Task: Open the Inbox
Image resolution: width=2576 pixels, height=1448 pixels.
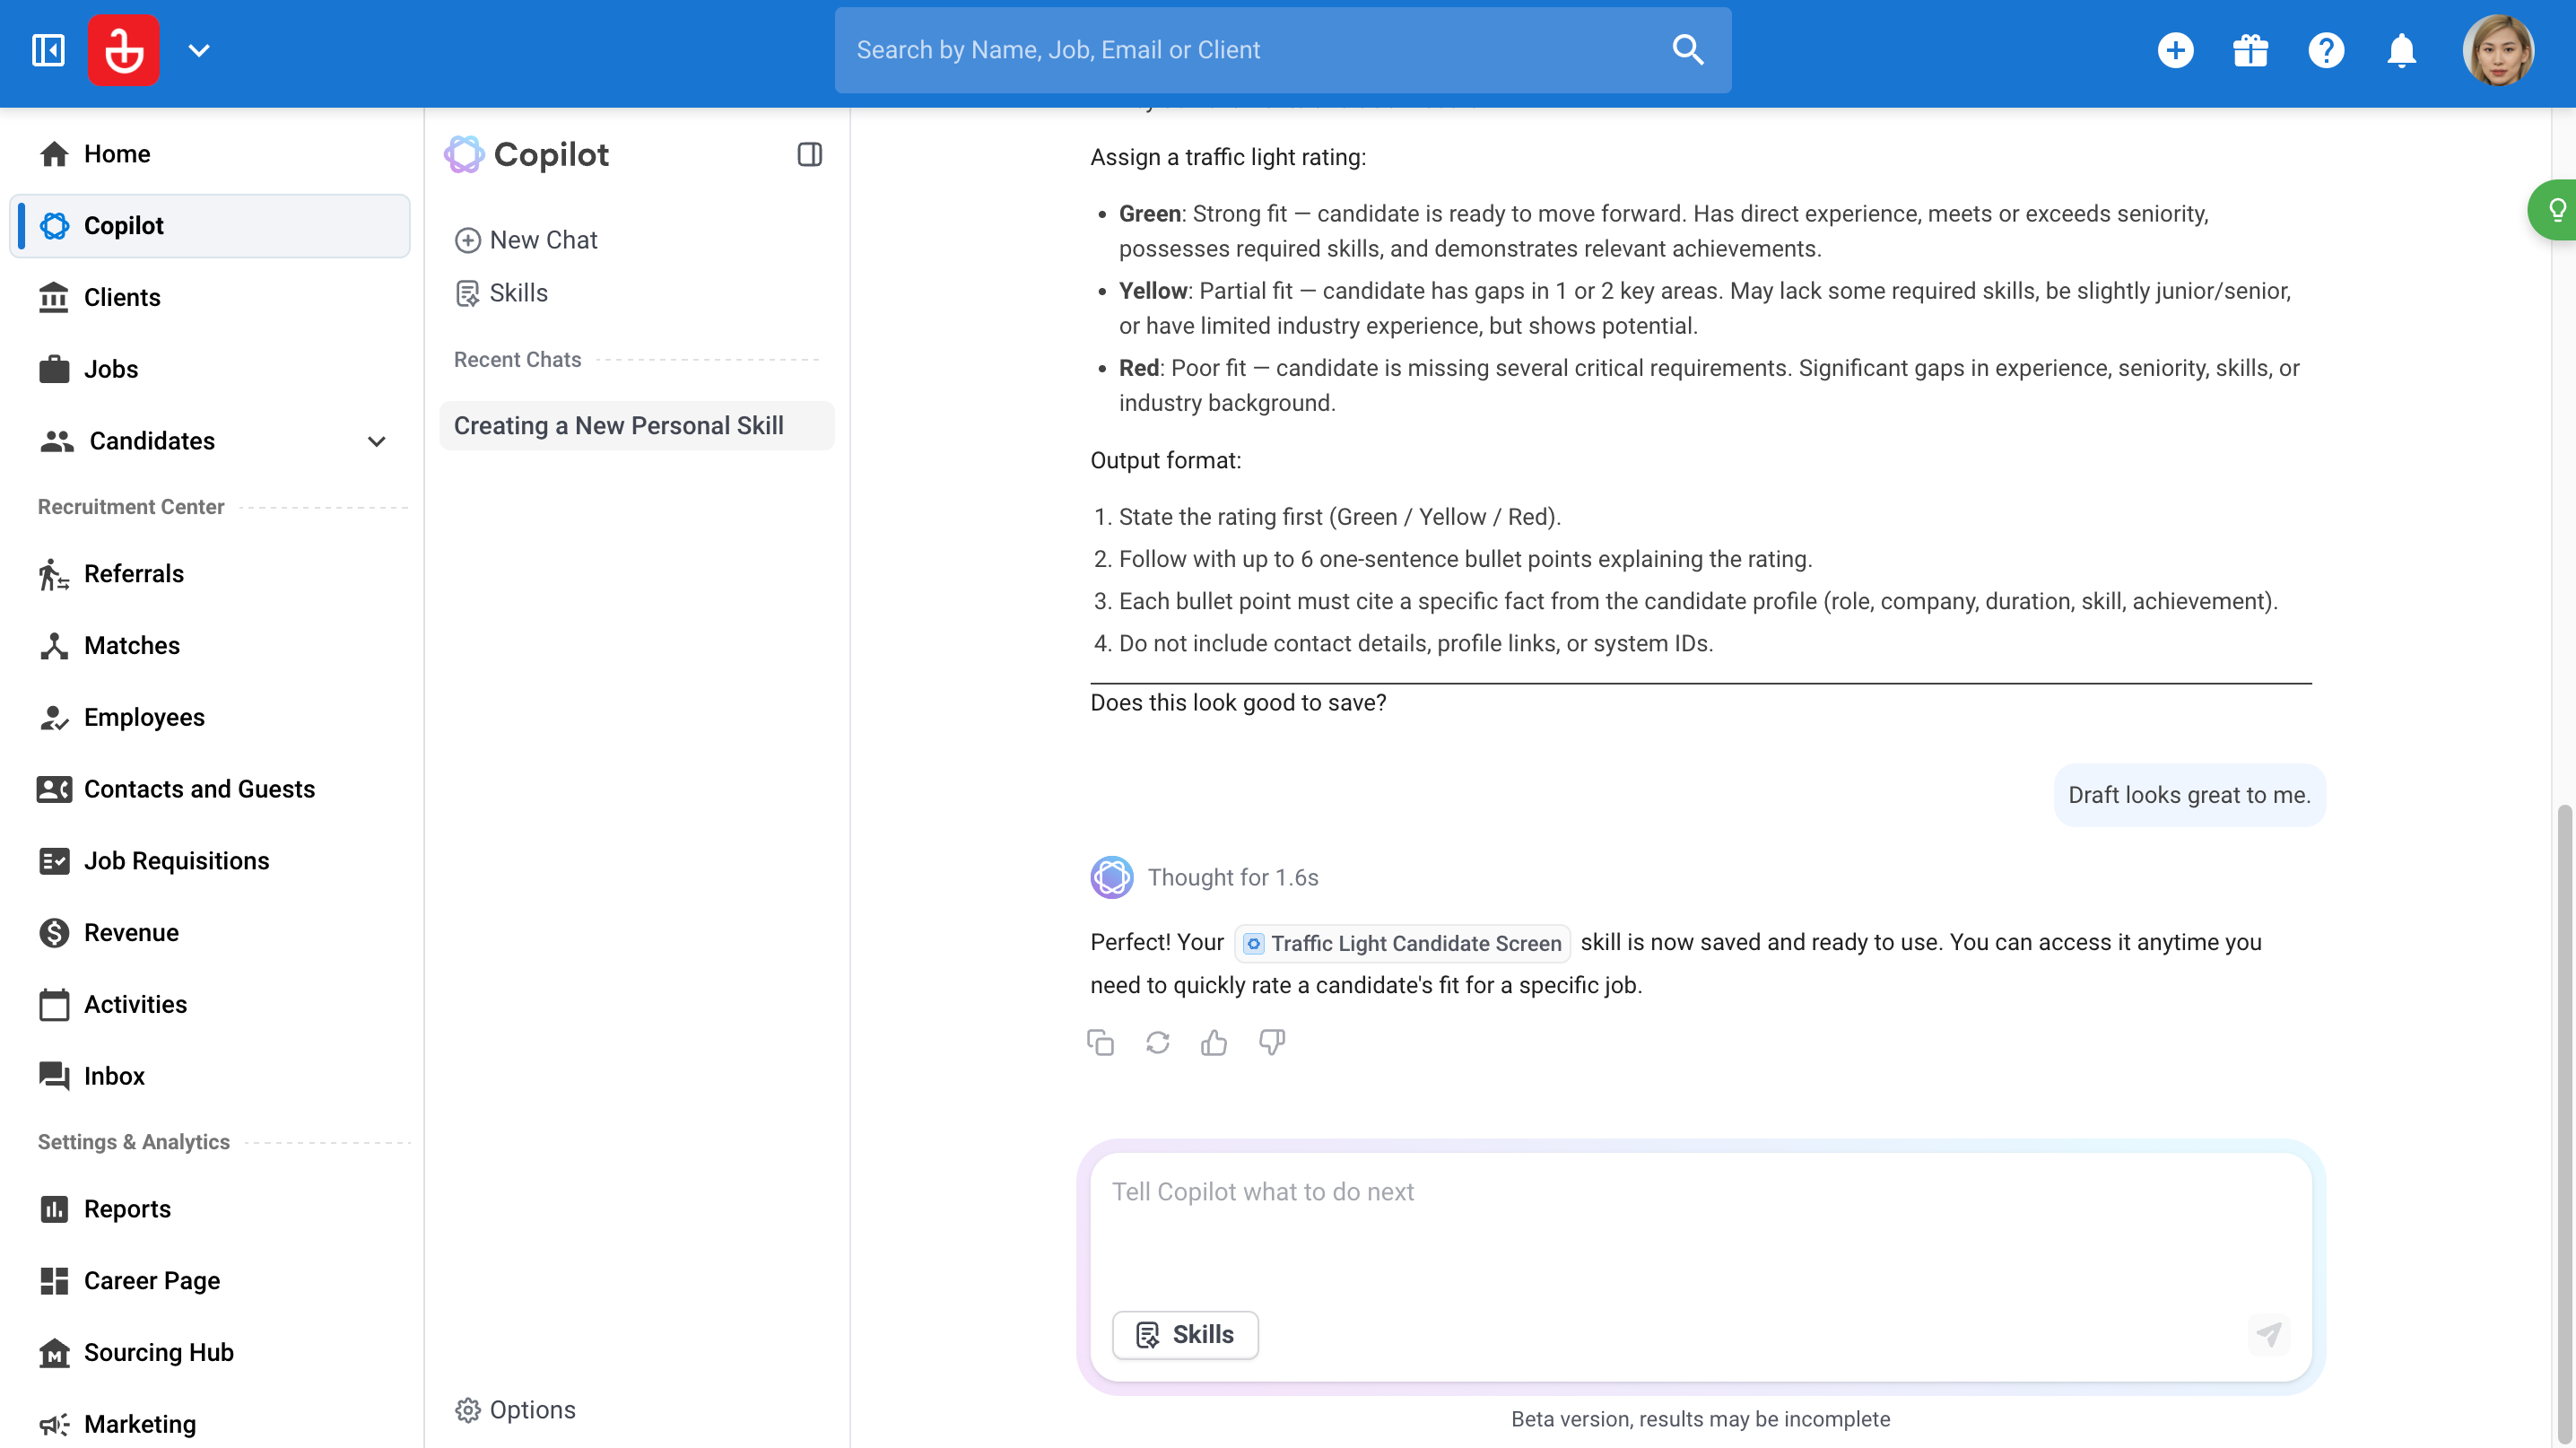Action: pos(210,1076)
